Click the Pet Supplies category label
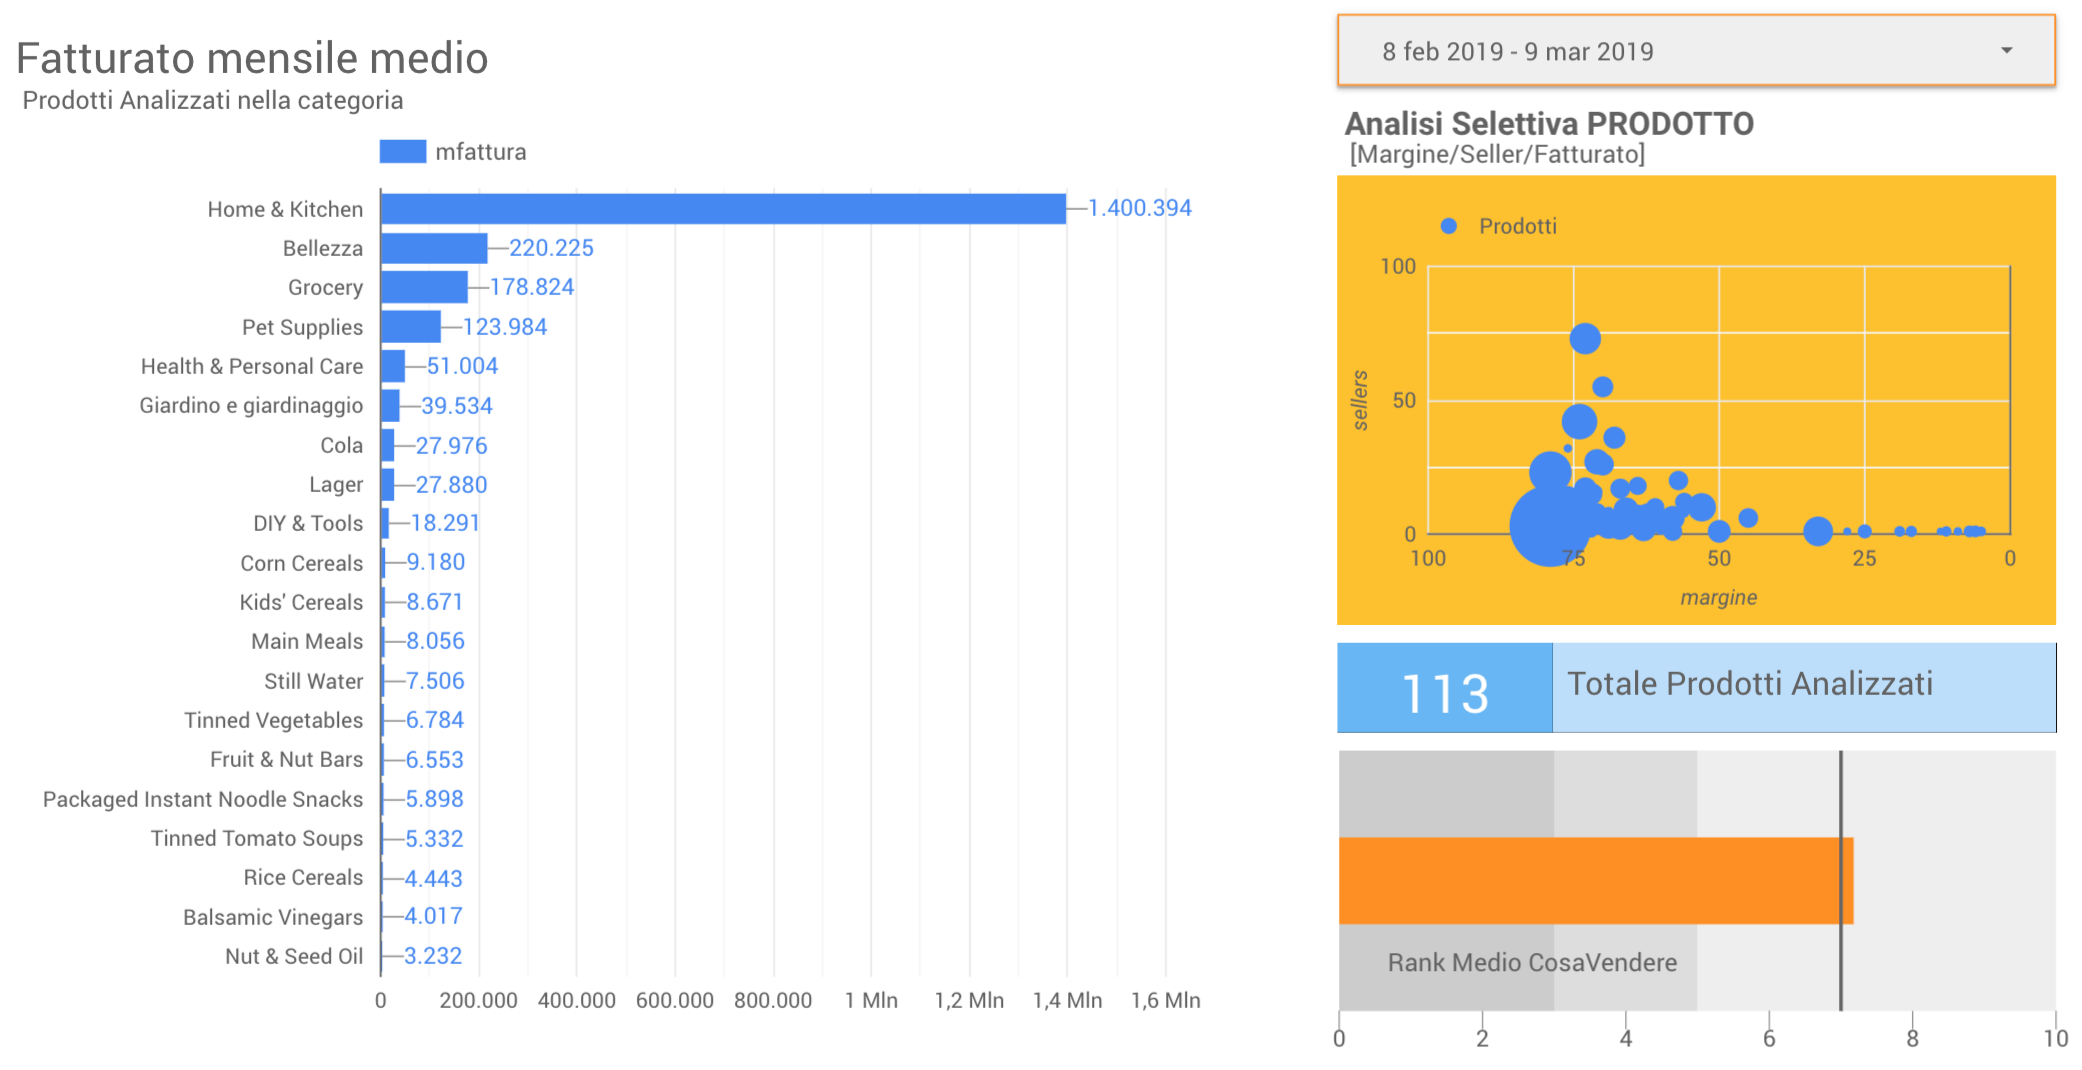2082x1070 pixels. point(302,327)
